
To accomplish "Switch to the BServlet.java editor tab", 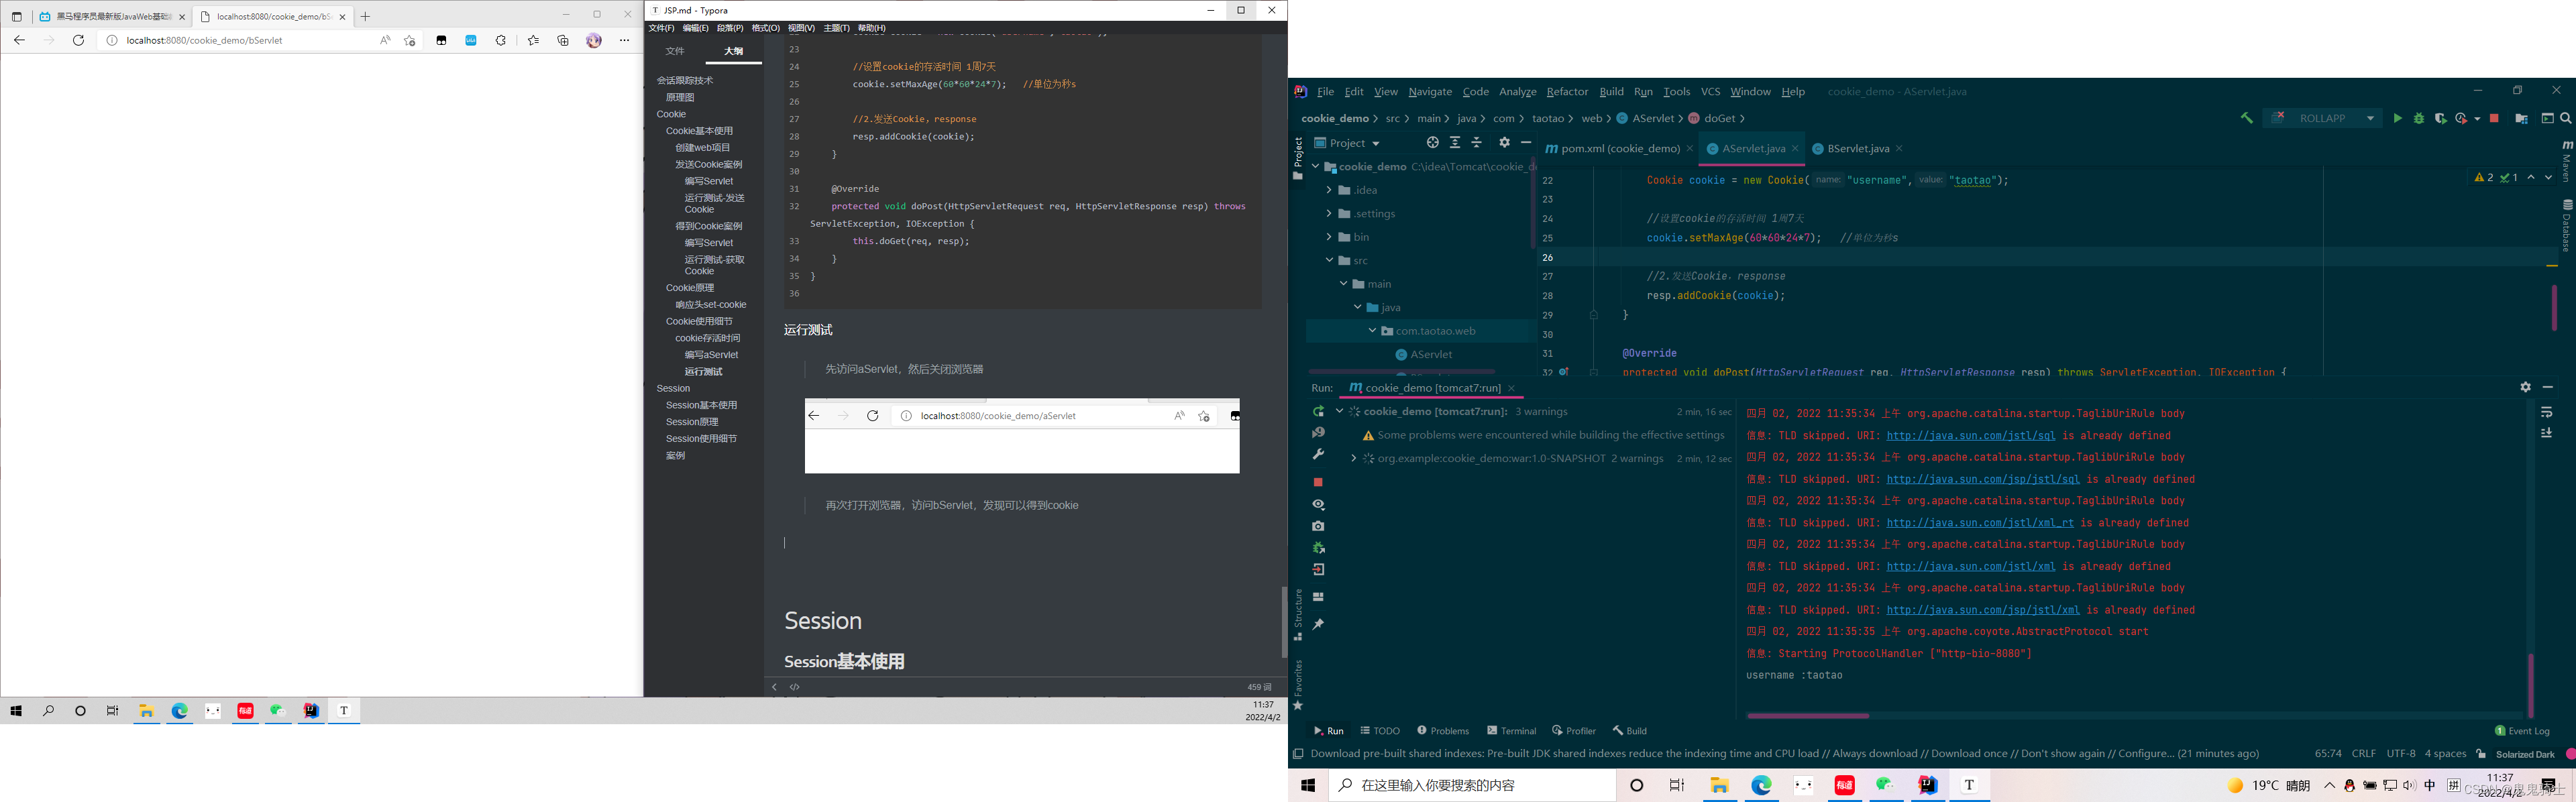I will (x=1857, y=148).
